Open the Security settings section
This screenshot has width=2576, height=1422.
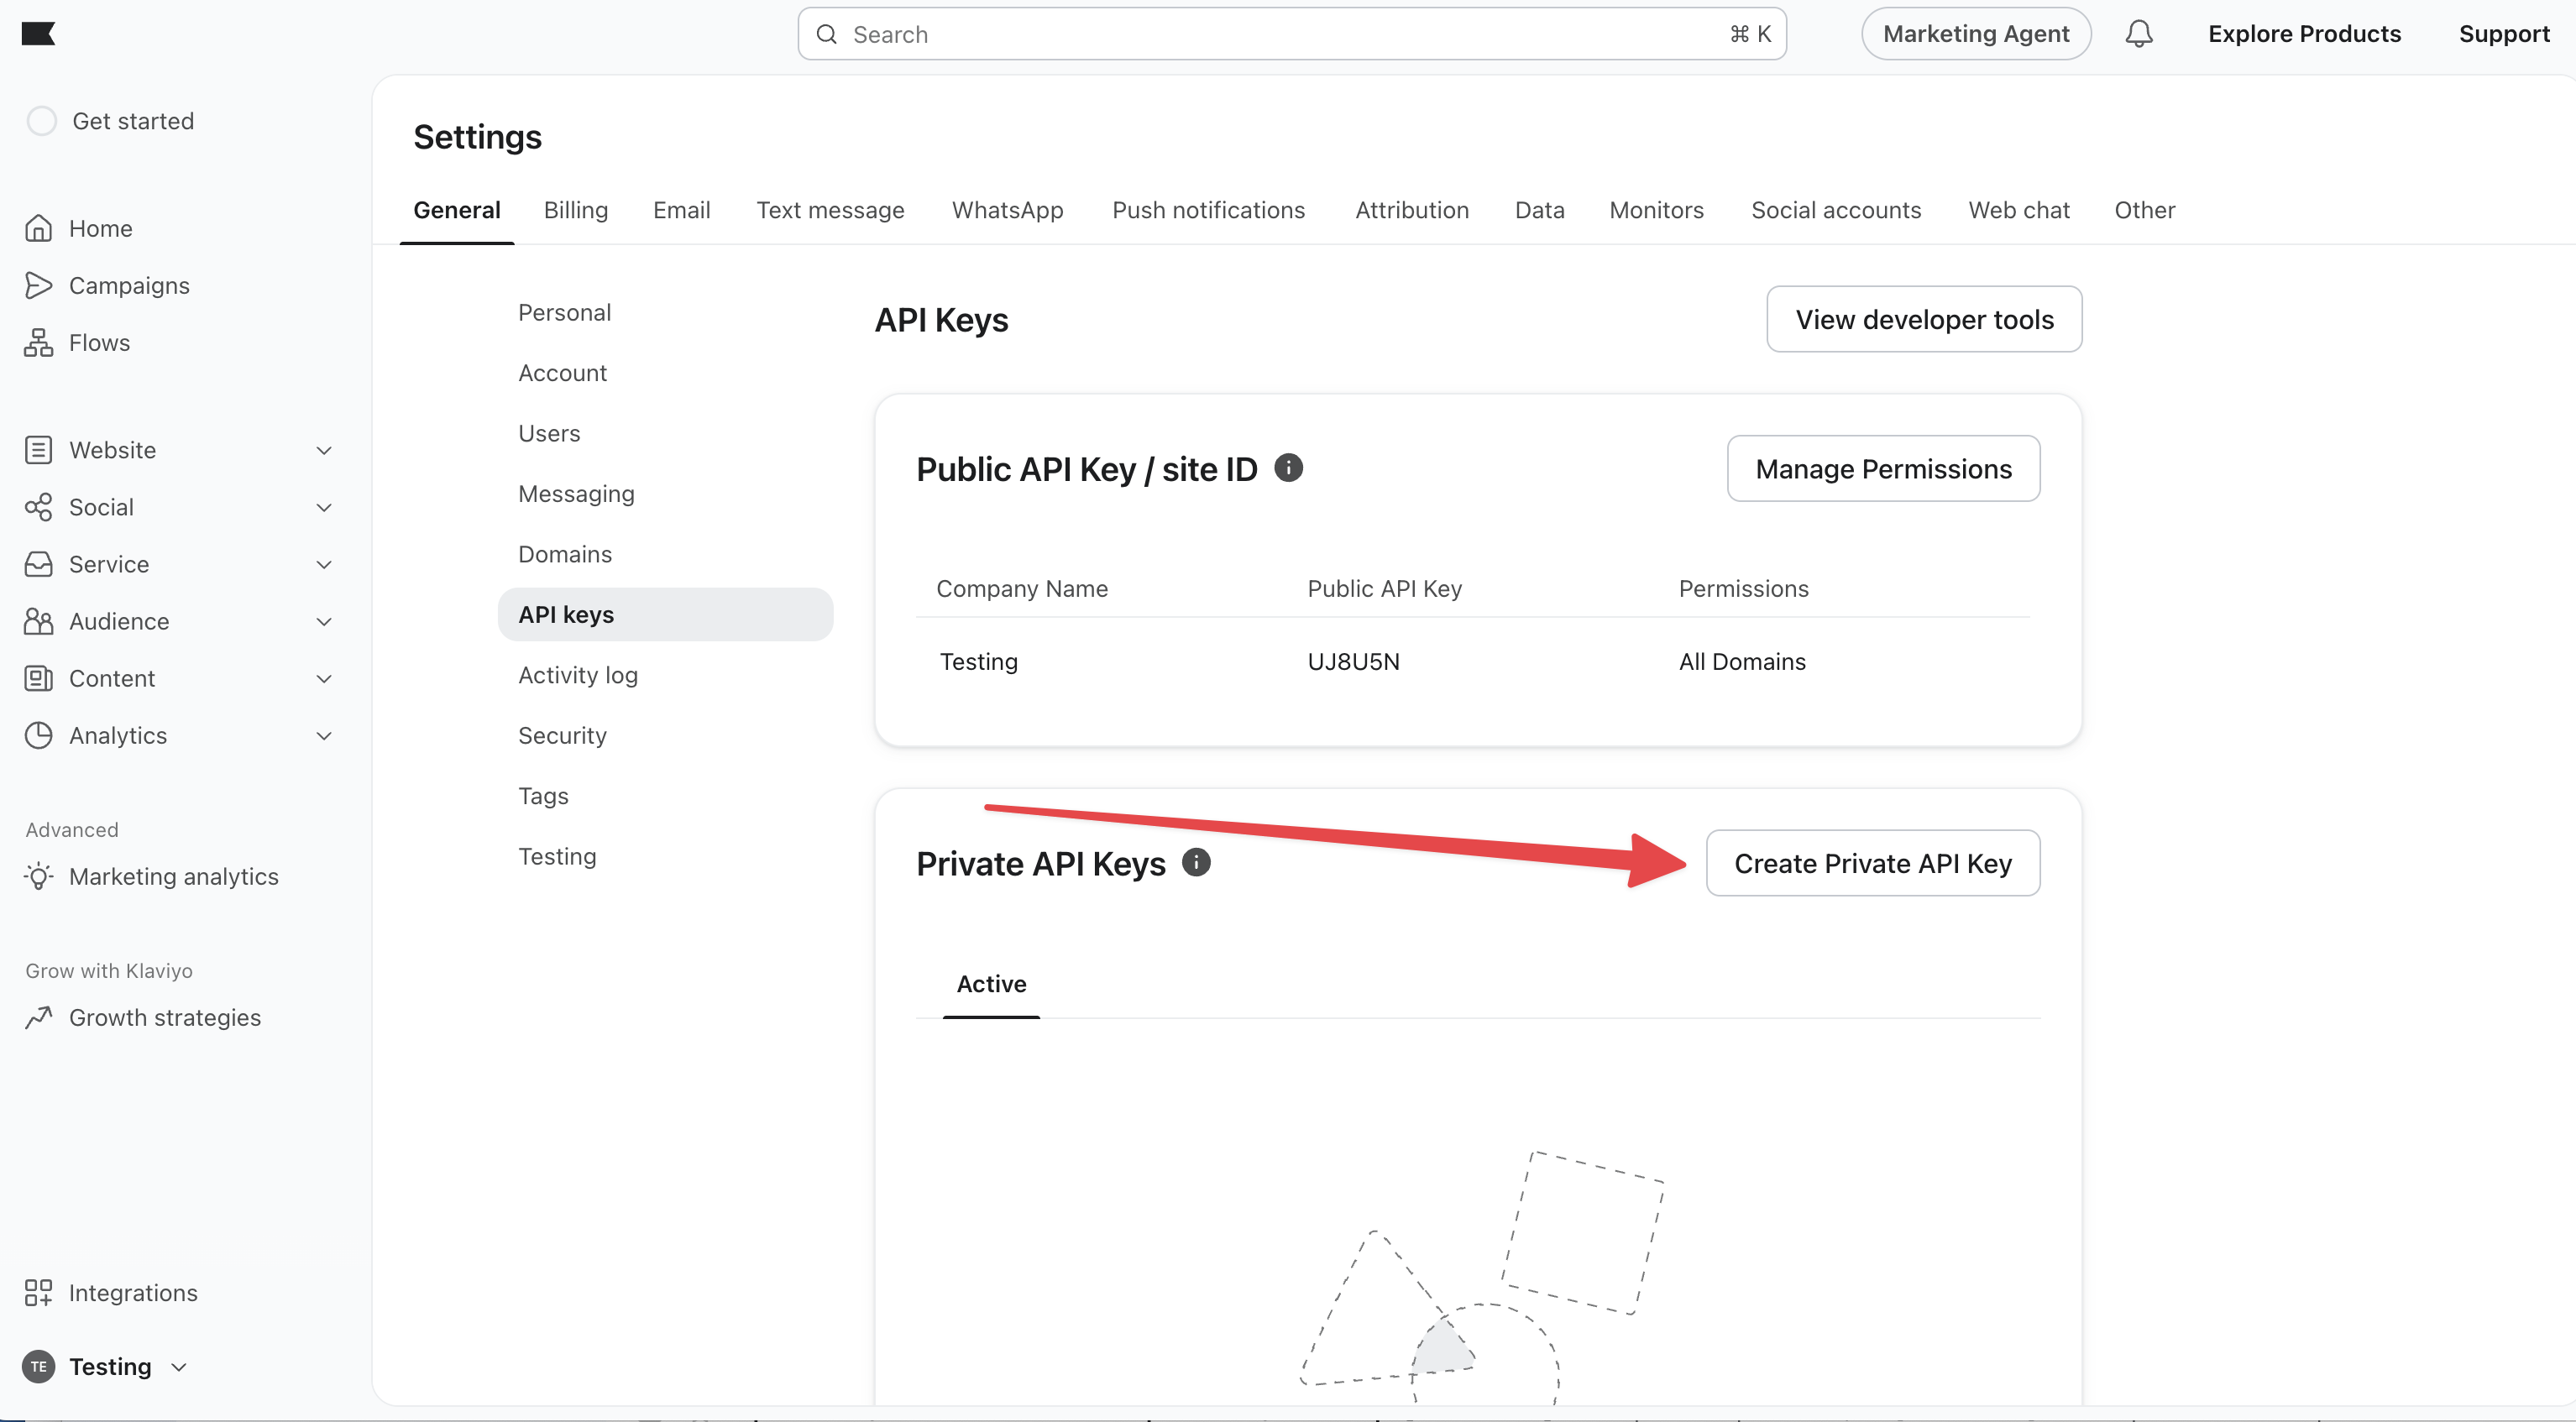click(562, 735)
